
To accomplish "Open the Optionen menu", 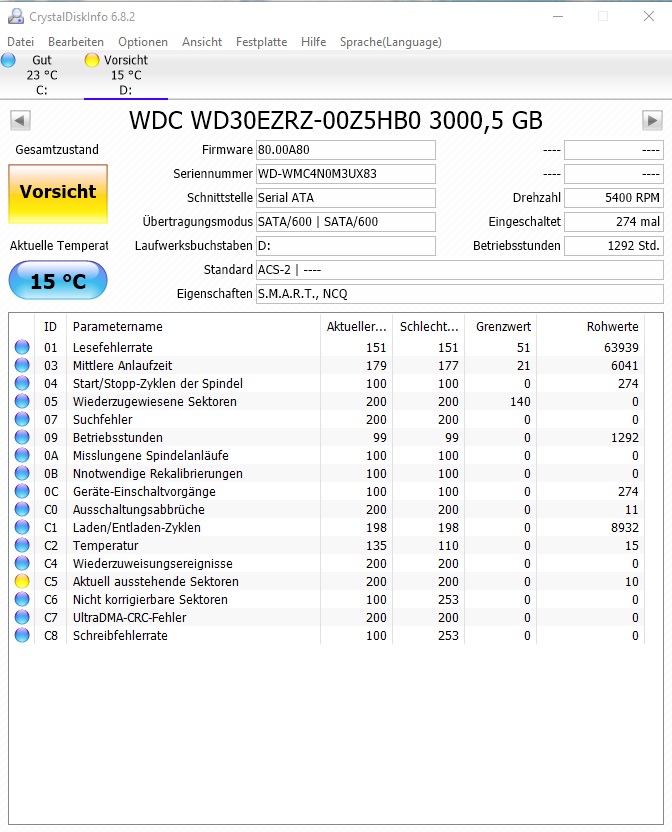I will coord(143,42).
